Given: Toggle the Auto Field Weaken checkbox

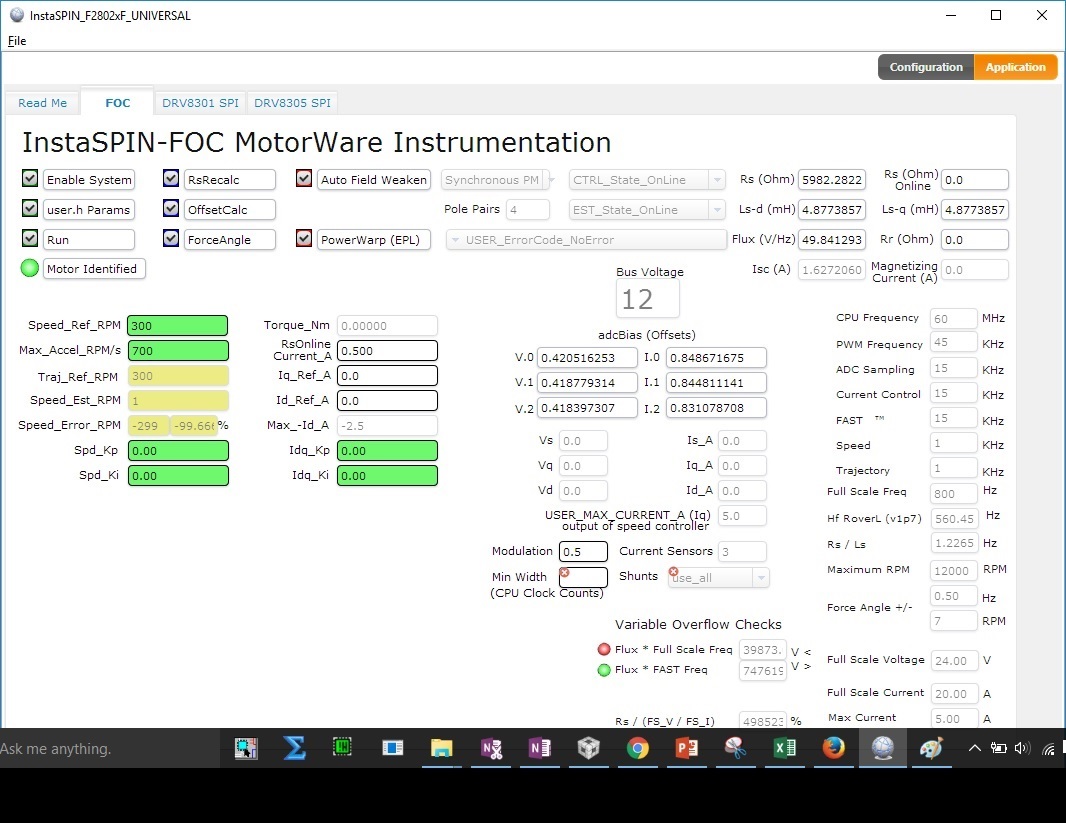Looking at the screenshot, I should pos(304,178).
